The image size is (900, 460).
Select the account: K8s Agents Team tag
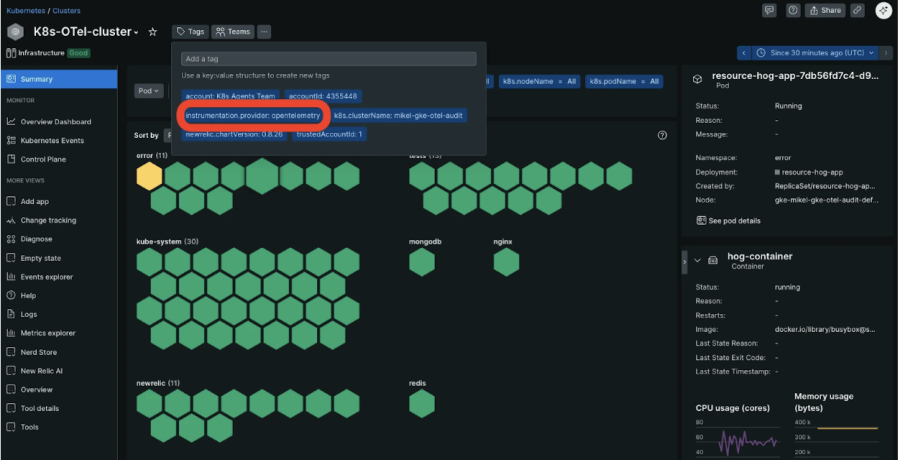click(230, 96)
